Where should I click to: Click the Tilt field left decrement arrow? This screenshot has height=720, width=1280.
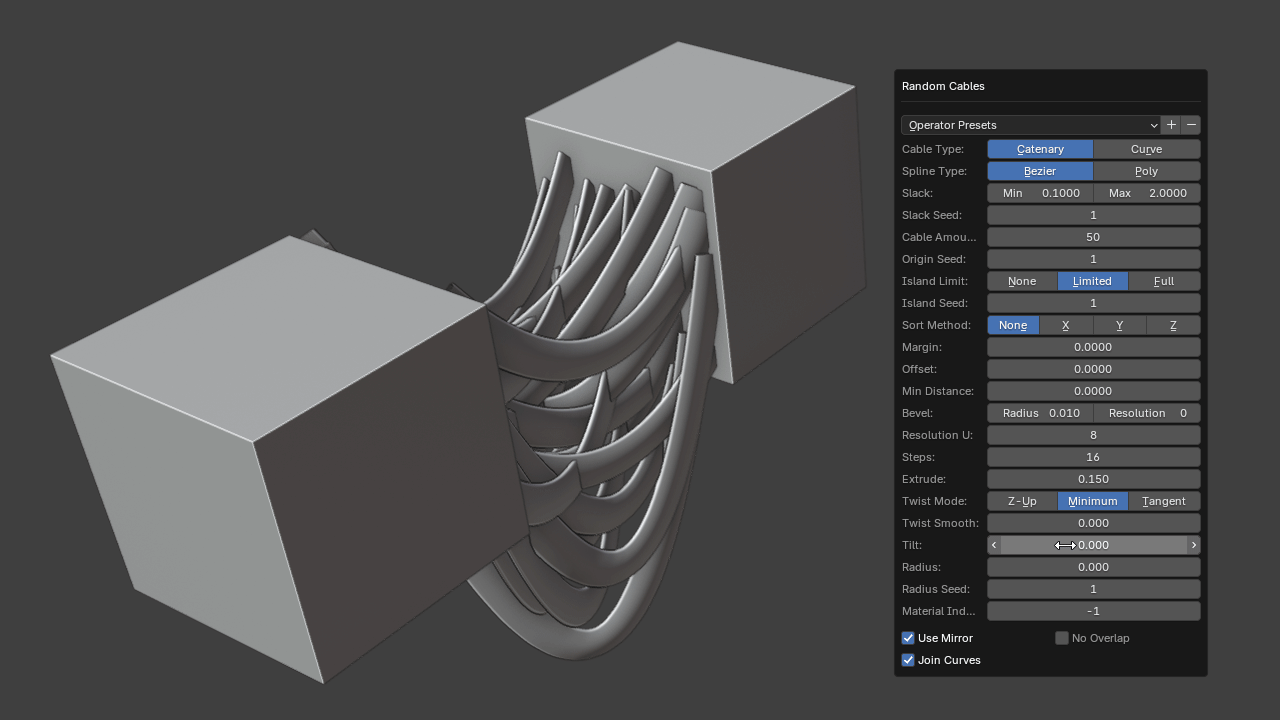pos(993,545)
